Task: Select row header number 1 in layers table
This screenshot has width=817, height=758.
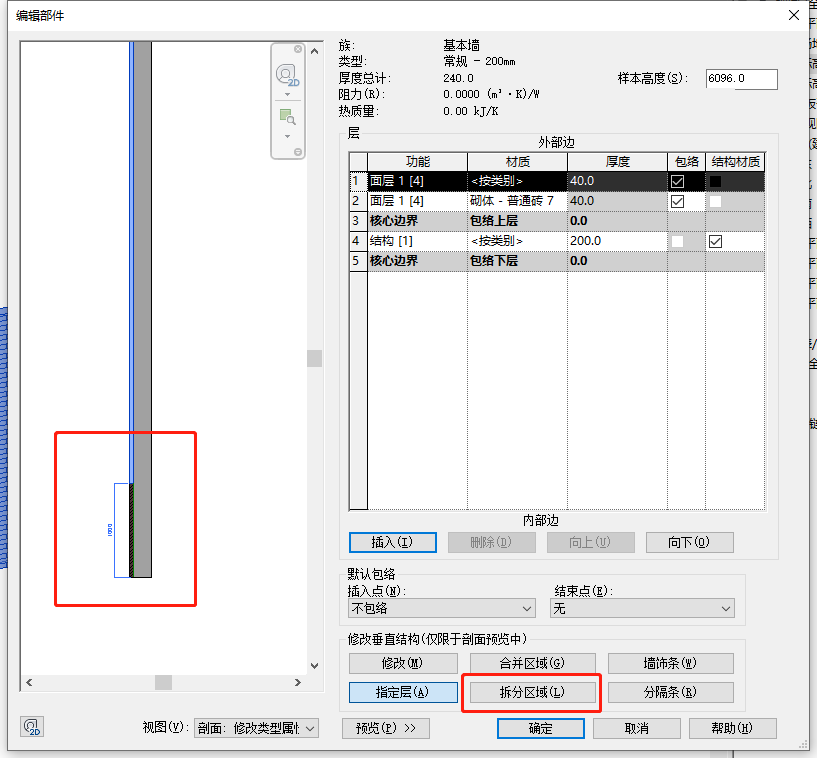Action: 358,181
